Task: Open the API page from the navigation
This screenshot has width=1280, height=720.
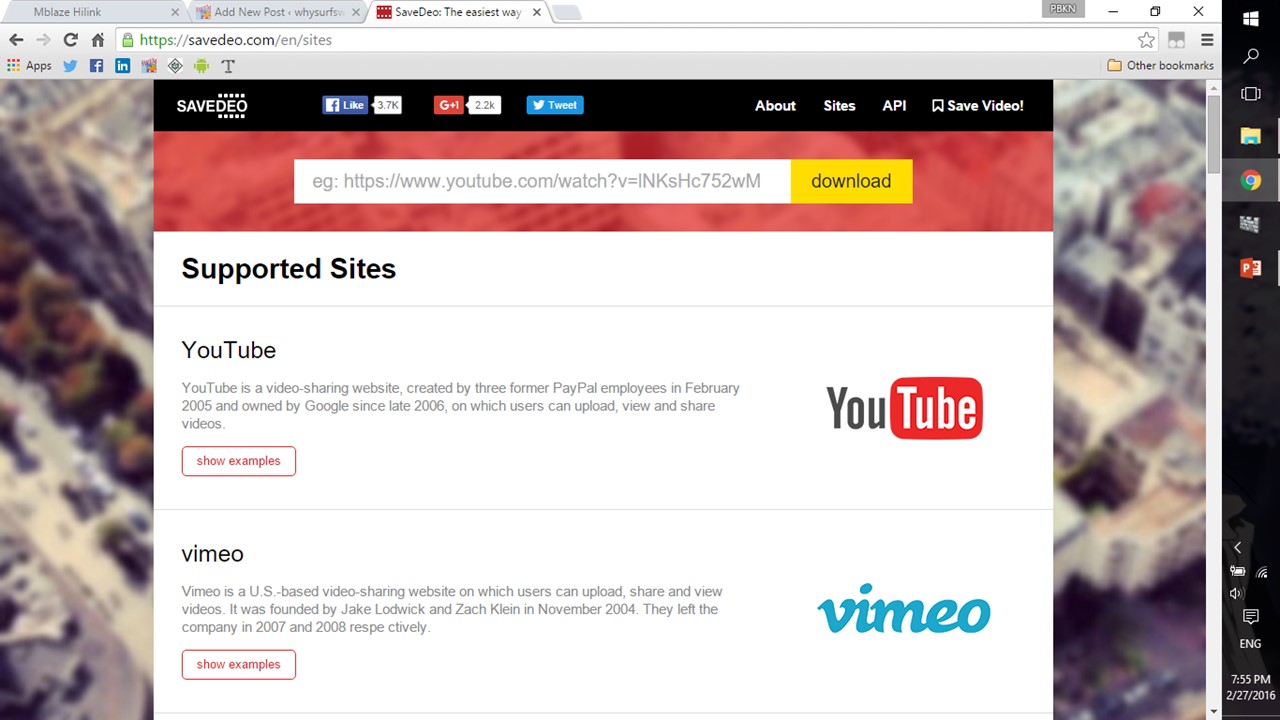Action: click(x=894, y=106)
